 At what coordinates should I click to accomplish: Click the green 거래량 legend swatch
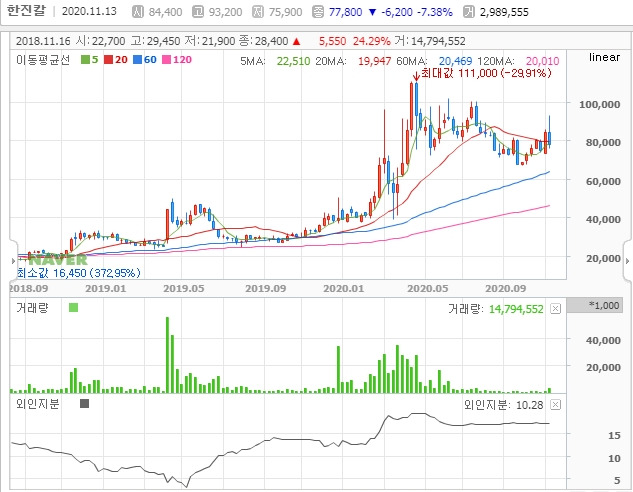coord(73,308)
